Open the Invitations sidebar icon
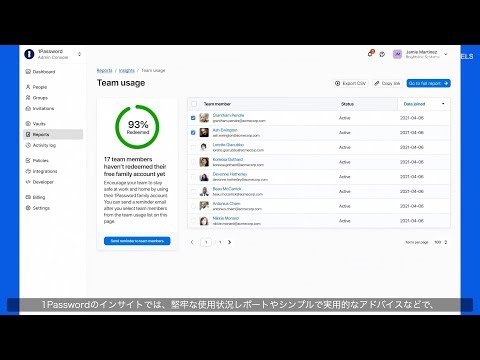Screen dimensions: 480x360 click(28, 108)
